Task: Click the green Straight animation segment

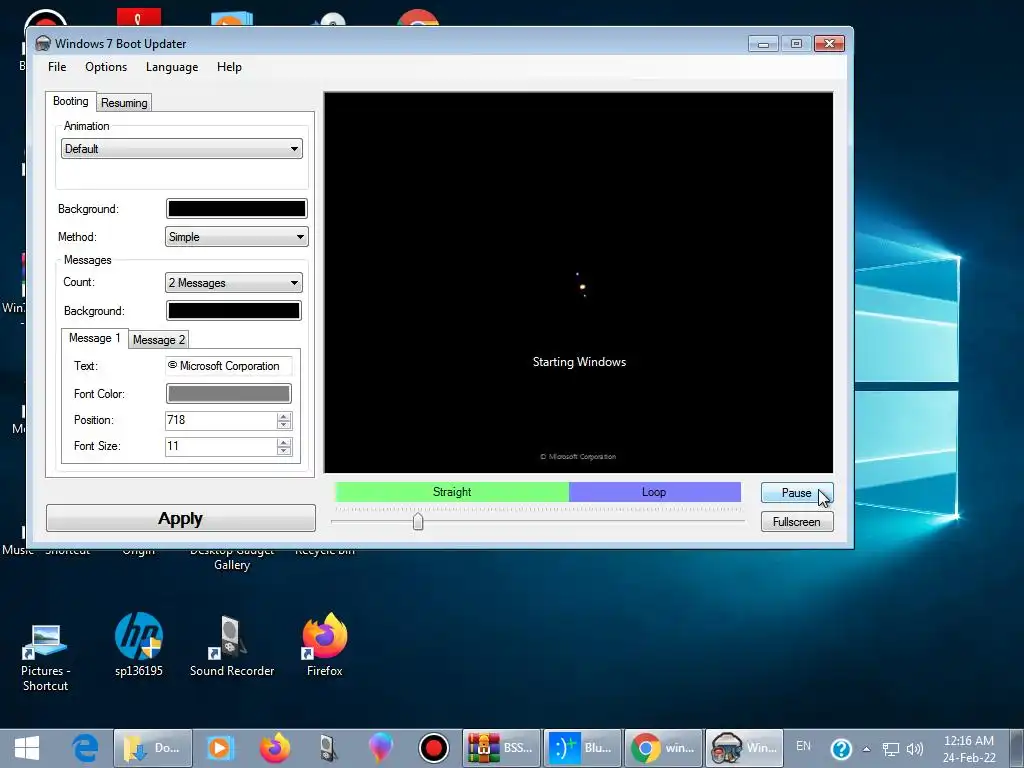Action: [452, 492]
